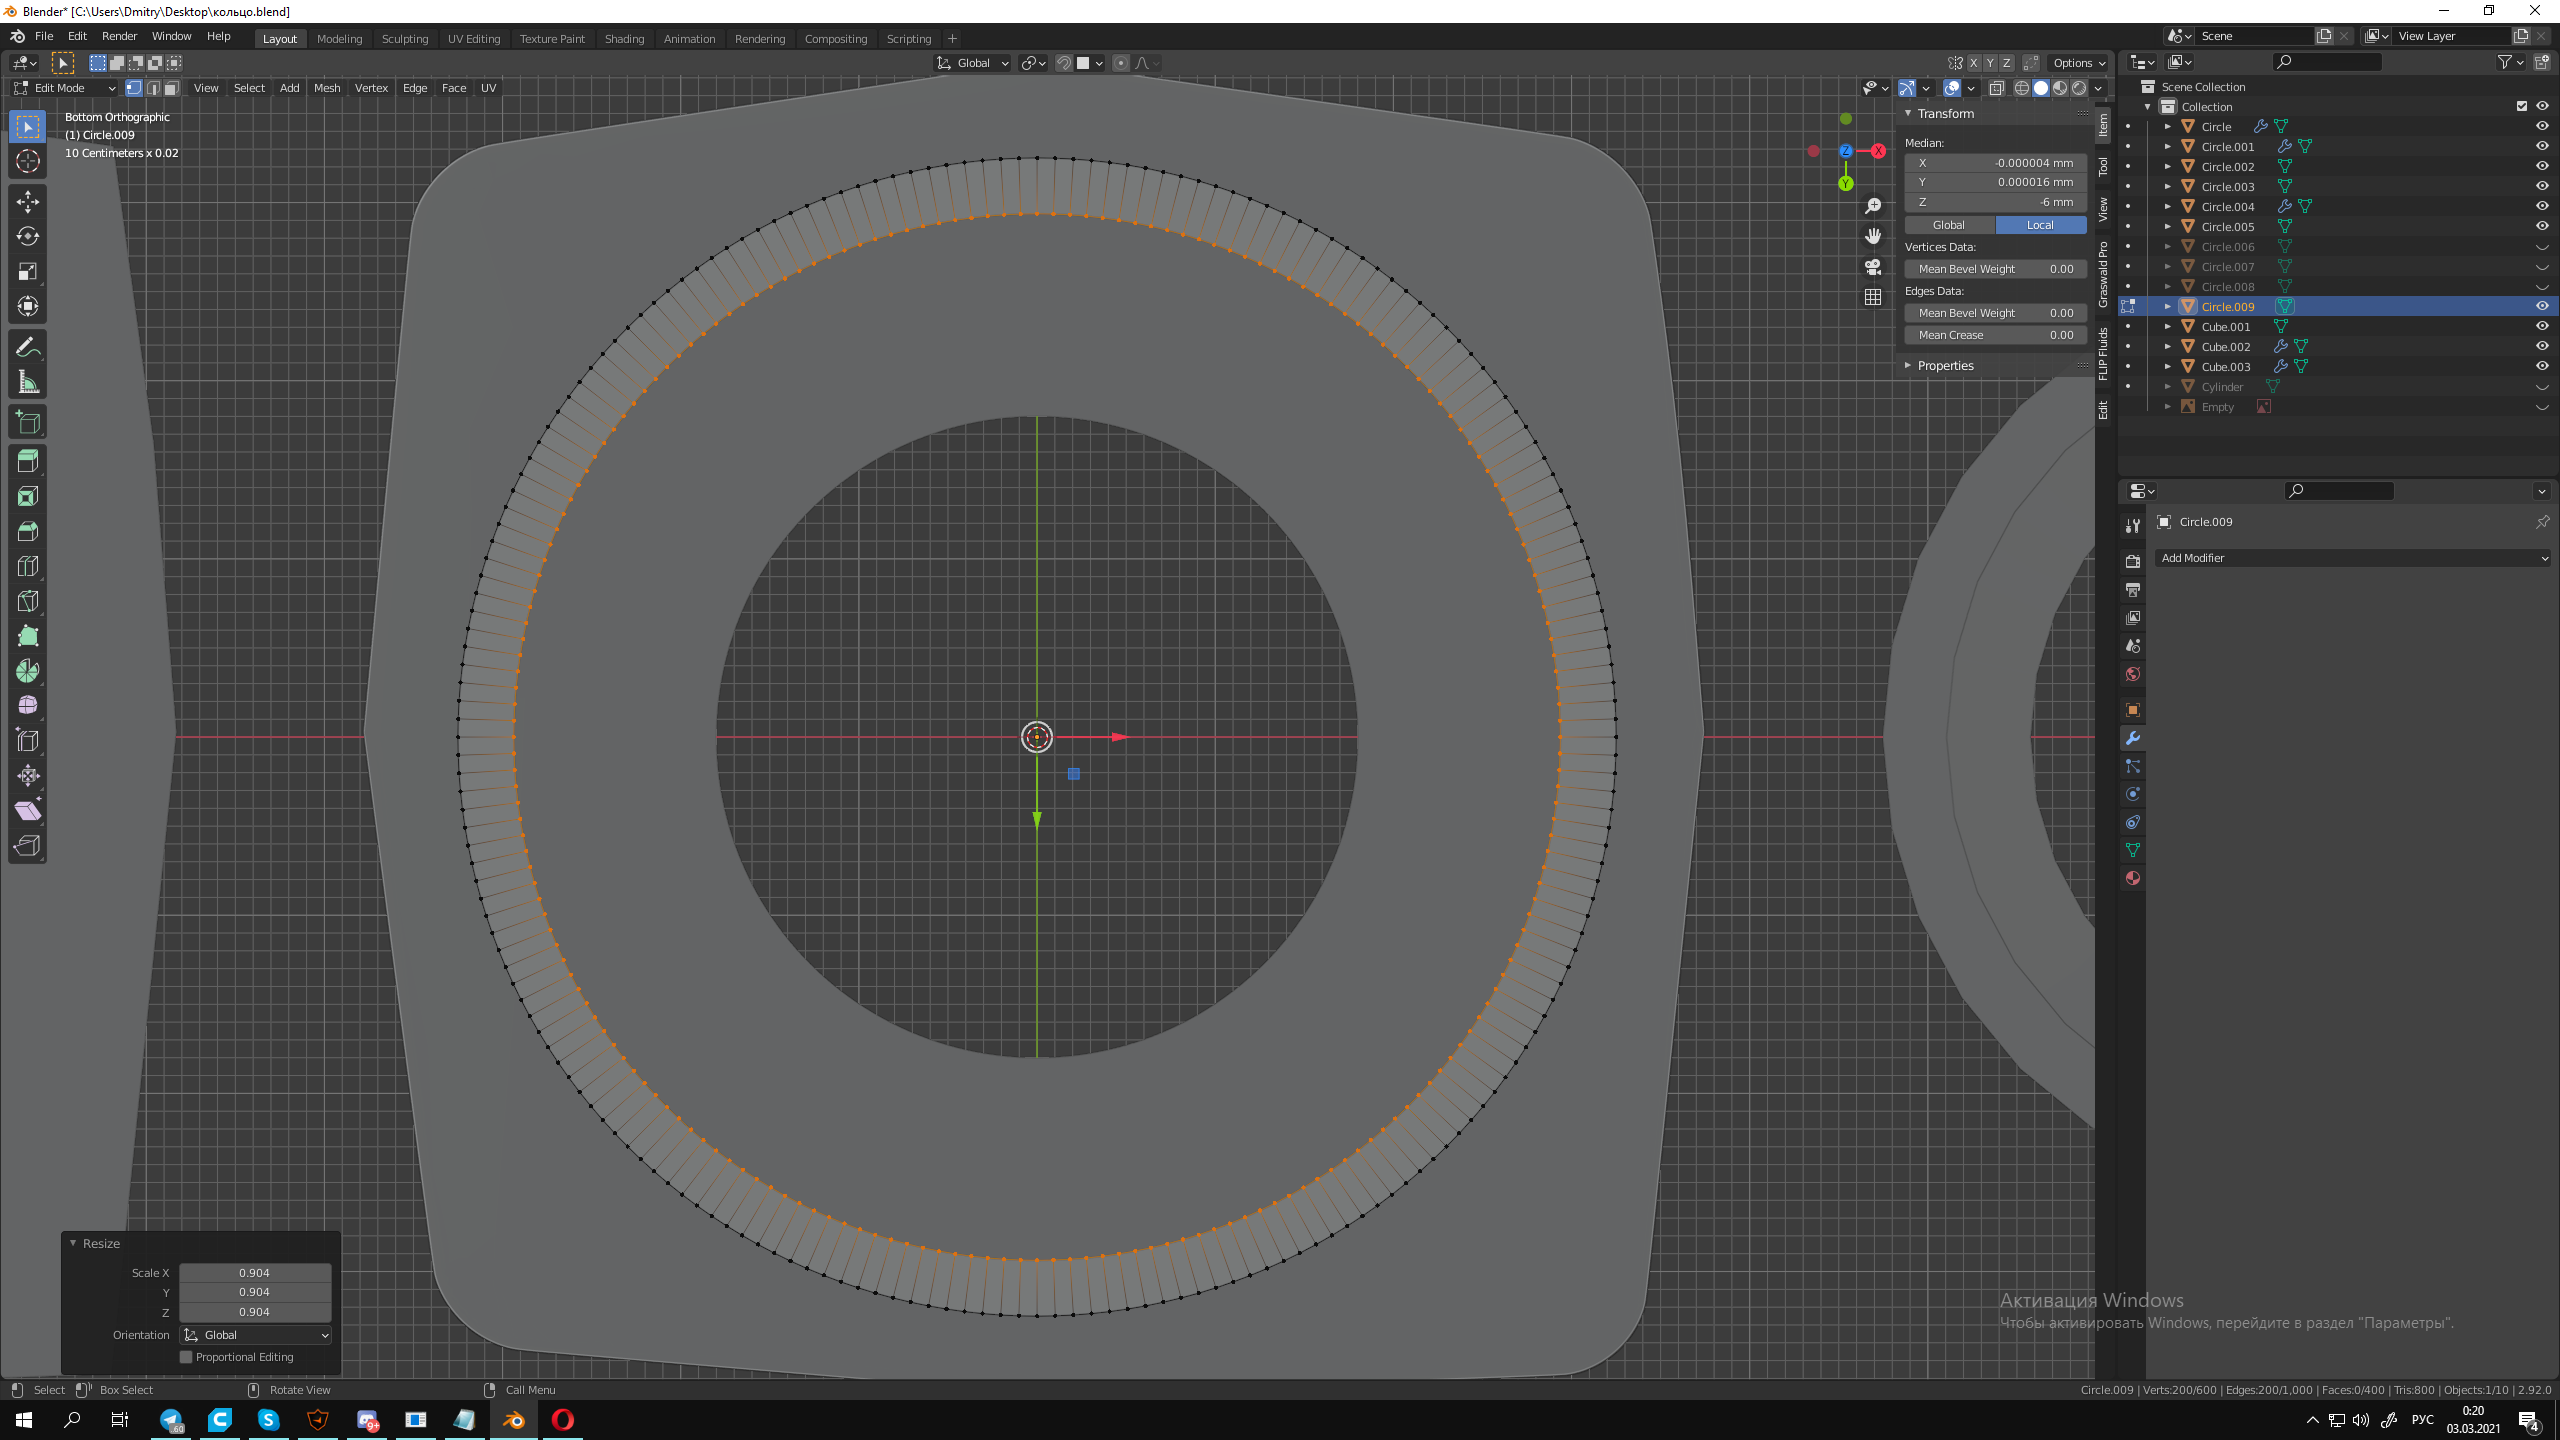Toggle camera view icon in viewport
This screenshot has width=2560, height=1440.
(1873, 267)
